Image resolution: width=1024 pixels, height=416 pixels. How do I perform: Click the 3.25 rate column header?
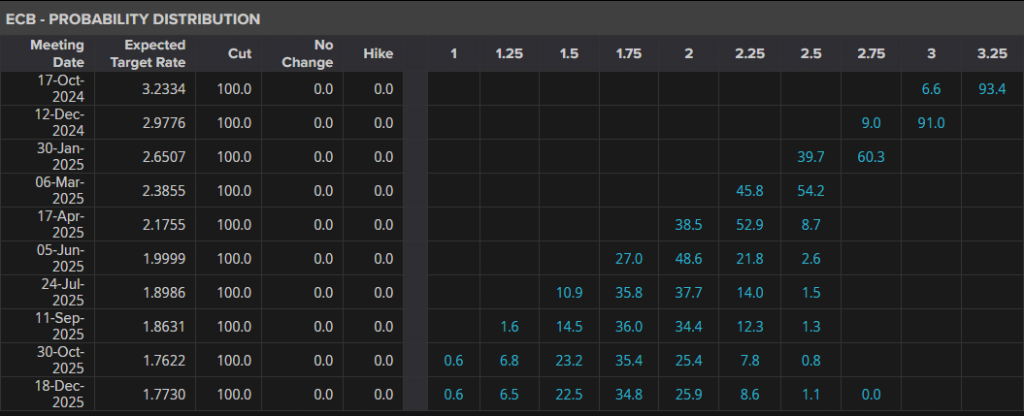point(992,54)
